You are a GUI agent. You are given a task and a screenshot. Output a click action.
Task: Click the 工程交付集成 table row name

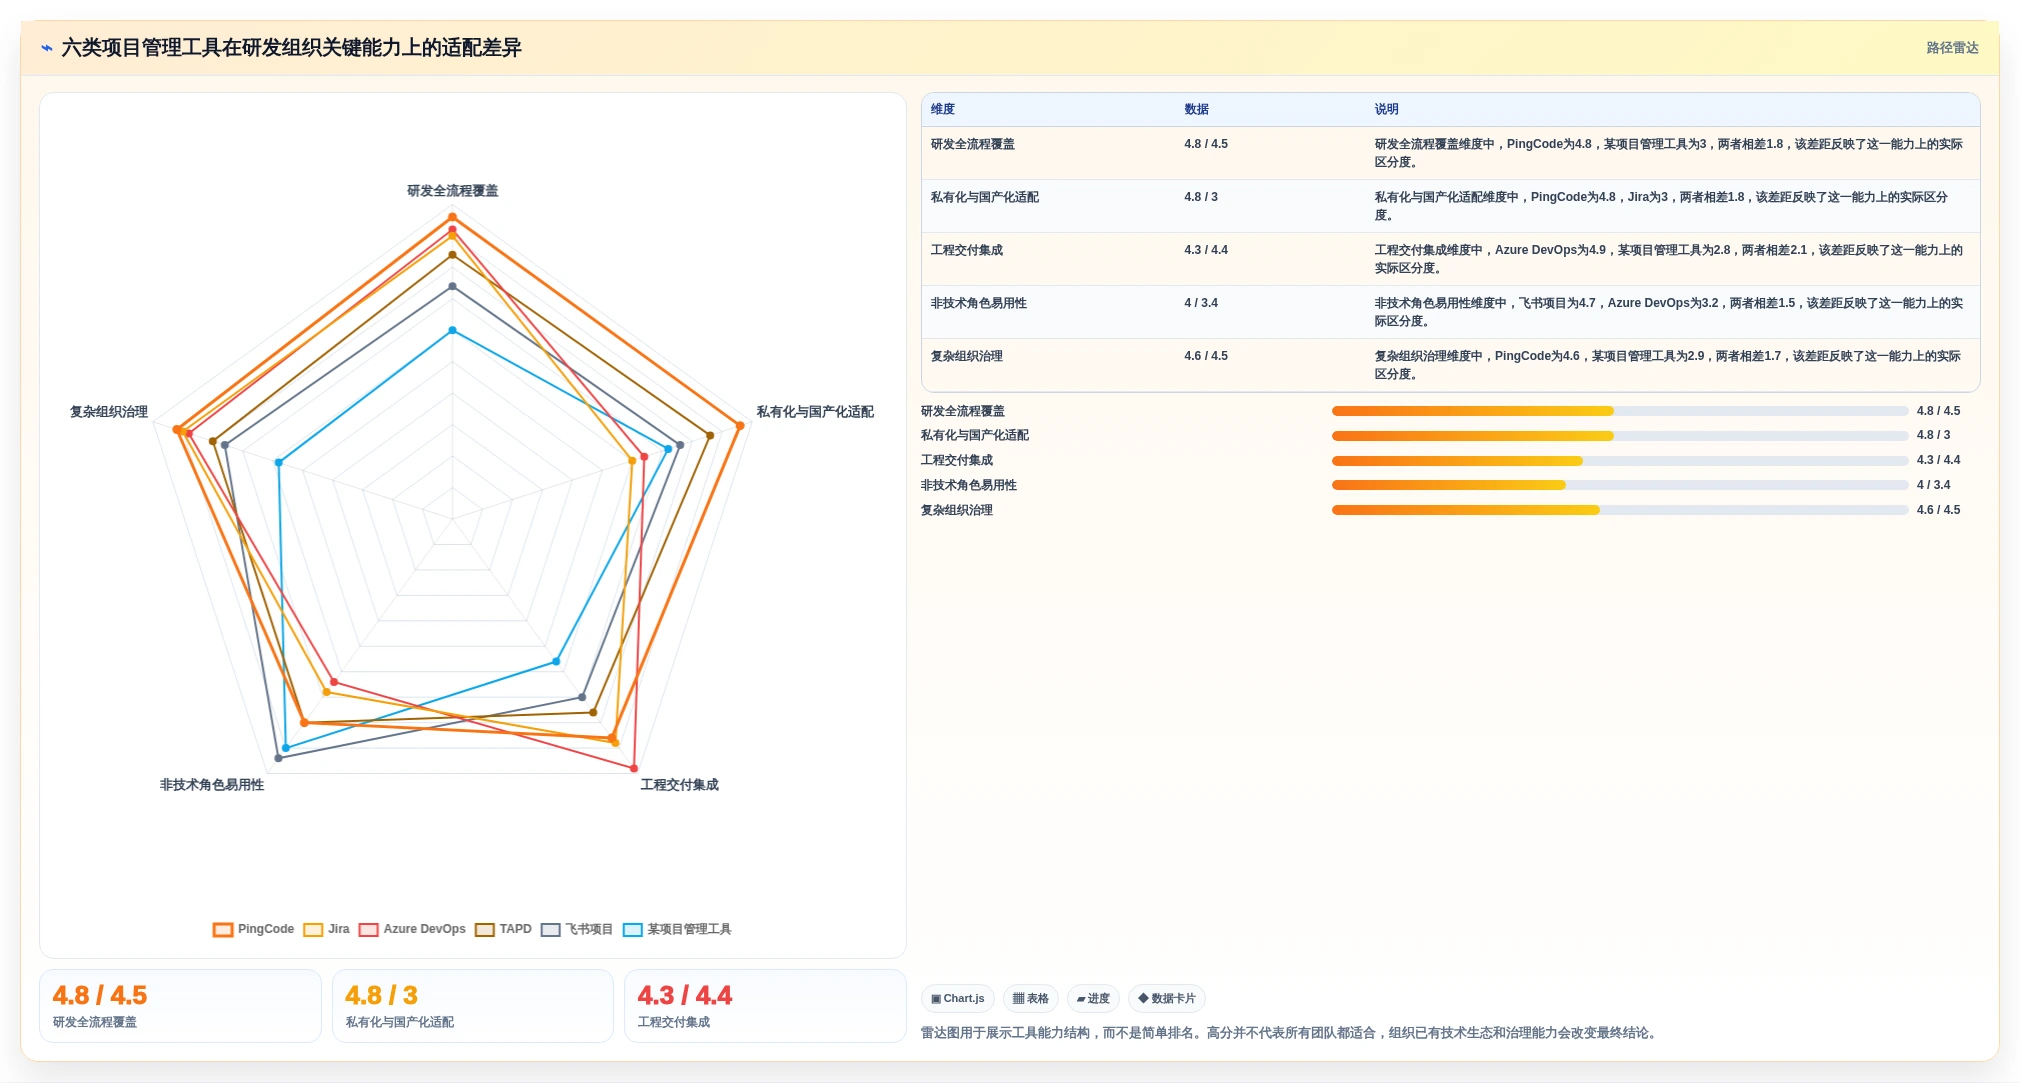(967, 250)
